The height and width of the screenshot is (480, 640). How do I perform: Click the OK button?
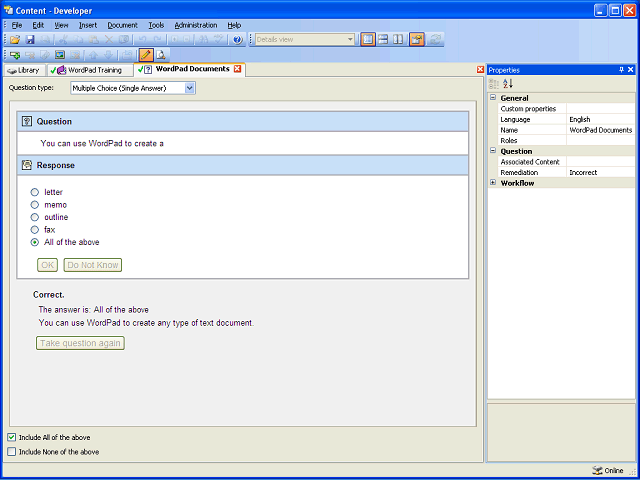point(47,265)
